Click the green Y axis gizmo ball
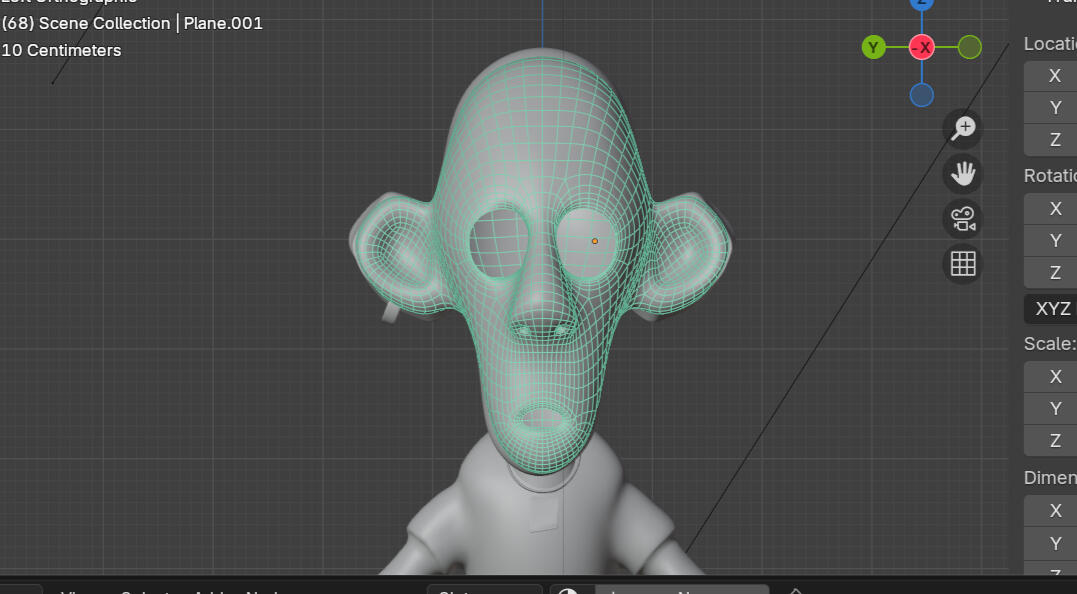The width and height of the screenshot is (1077, 594). click(873, 47)
